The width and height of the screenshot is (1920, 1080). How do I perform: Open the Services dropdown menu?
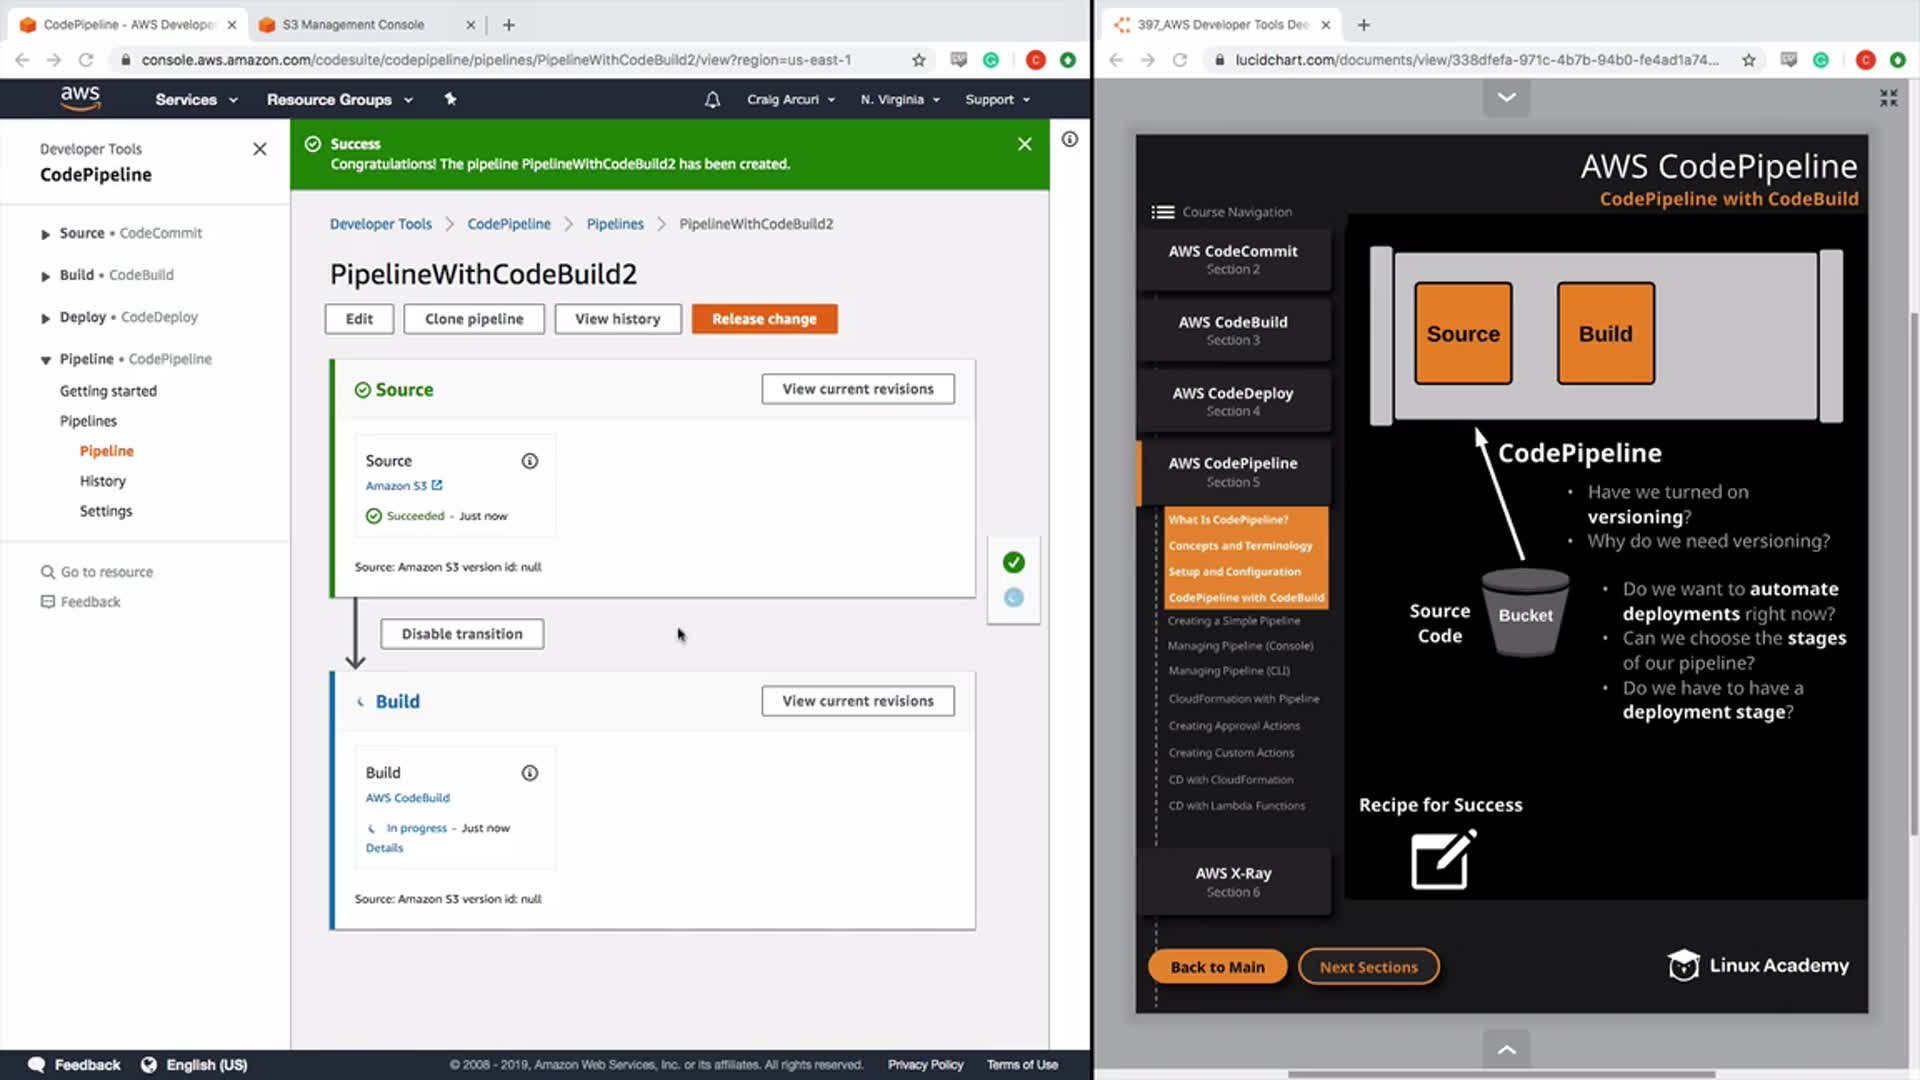(196, 99)
